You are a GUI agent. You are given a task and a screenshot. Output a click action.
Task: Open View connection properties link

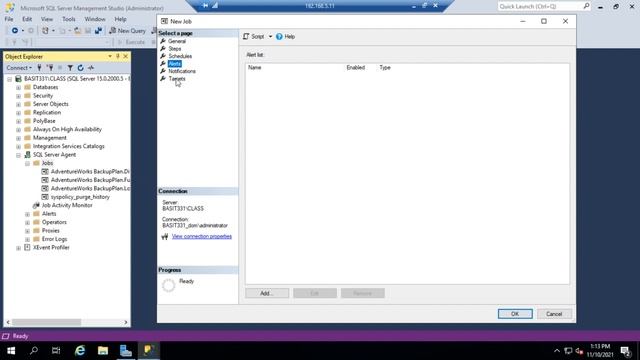(202, 236)
